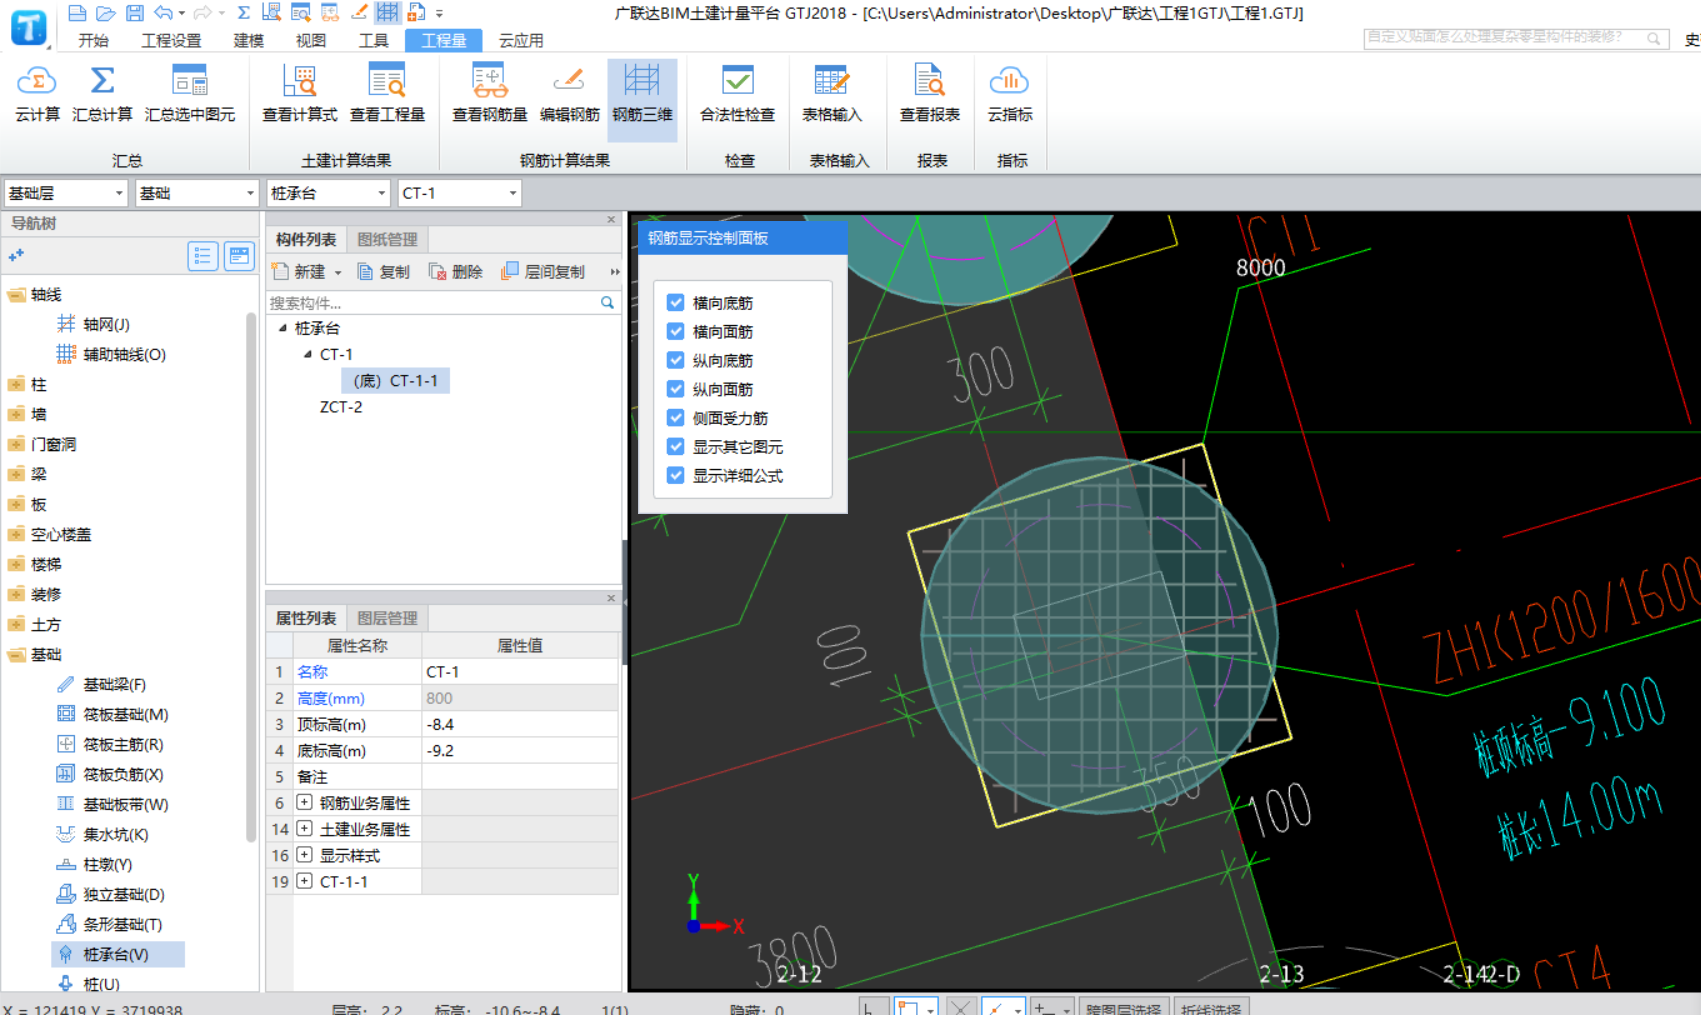Click the 顶标高 value cell -8.4
The image size is (1701, 1015).
(520, 724)
